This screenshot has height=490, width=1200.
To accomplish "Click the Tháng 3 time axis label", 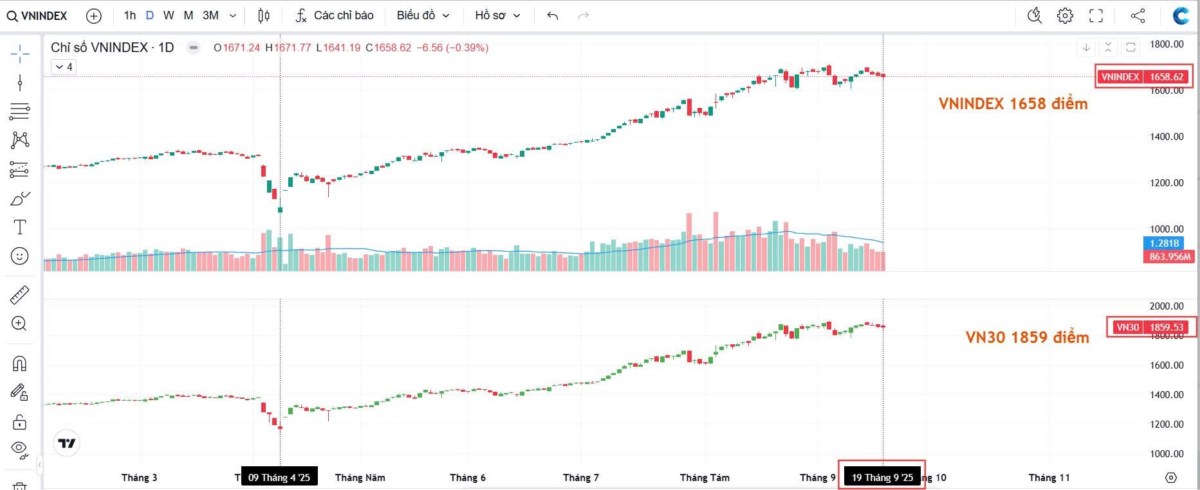I will coord(138,478).
